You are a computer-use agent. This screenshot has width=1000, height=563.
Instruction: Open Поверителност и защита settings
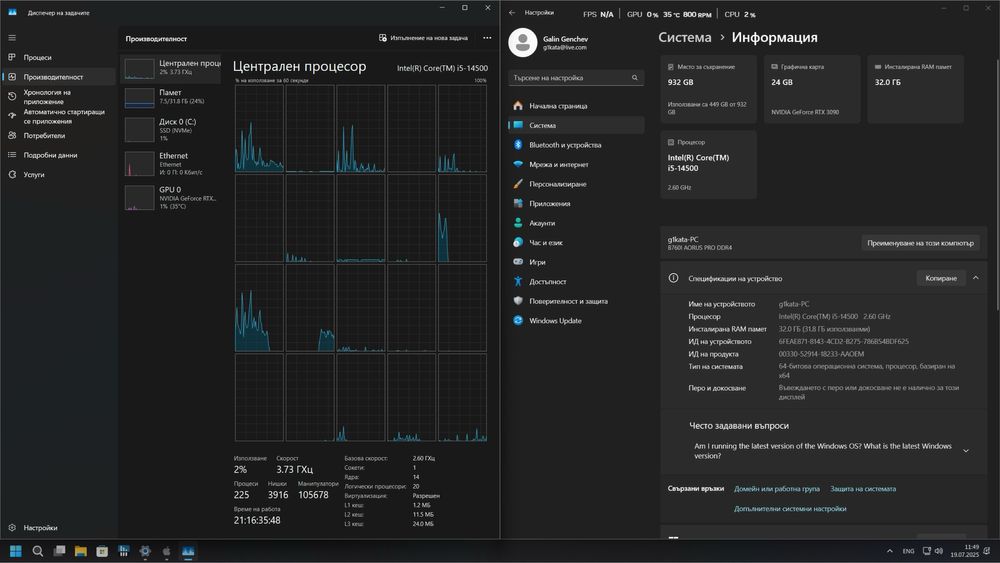pyautogui.click(x=576, y=302)
